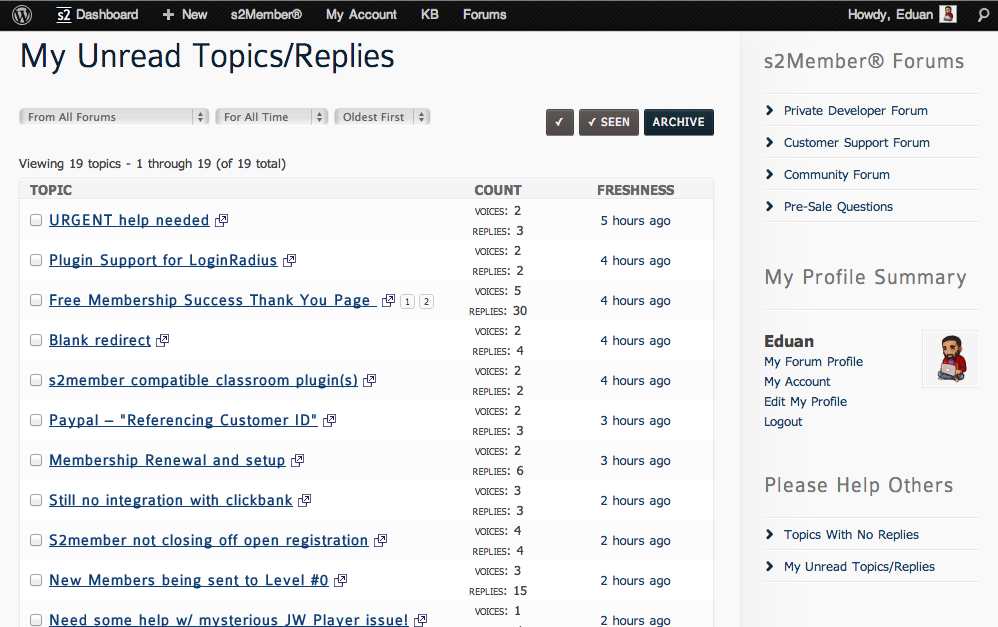The width and height of the screenshot is (998, 627).
Task: Open the From All Forums dropdown
Action: pos(114,117)
